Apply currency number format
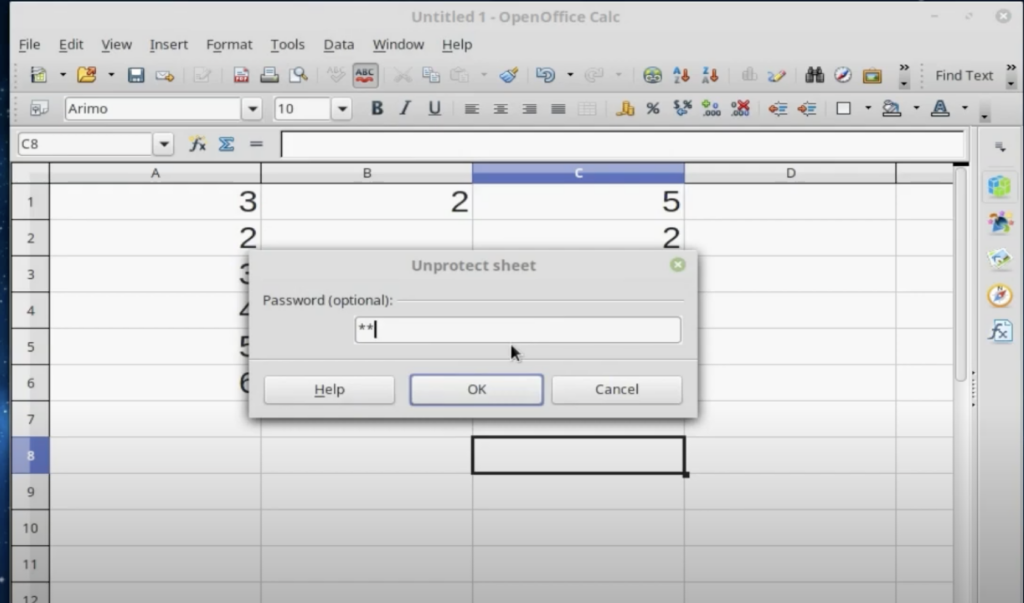The width and height of the screenshot is (1024, 603). click(625, 109)
